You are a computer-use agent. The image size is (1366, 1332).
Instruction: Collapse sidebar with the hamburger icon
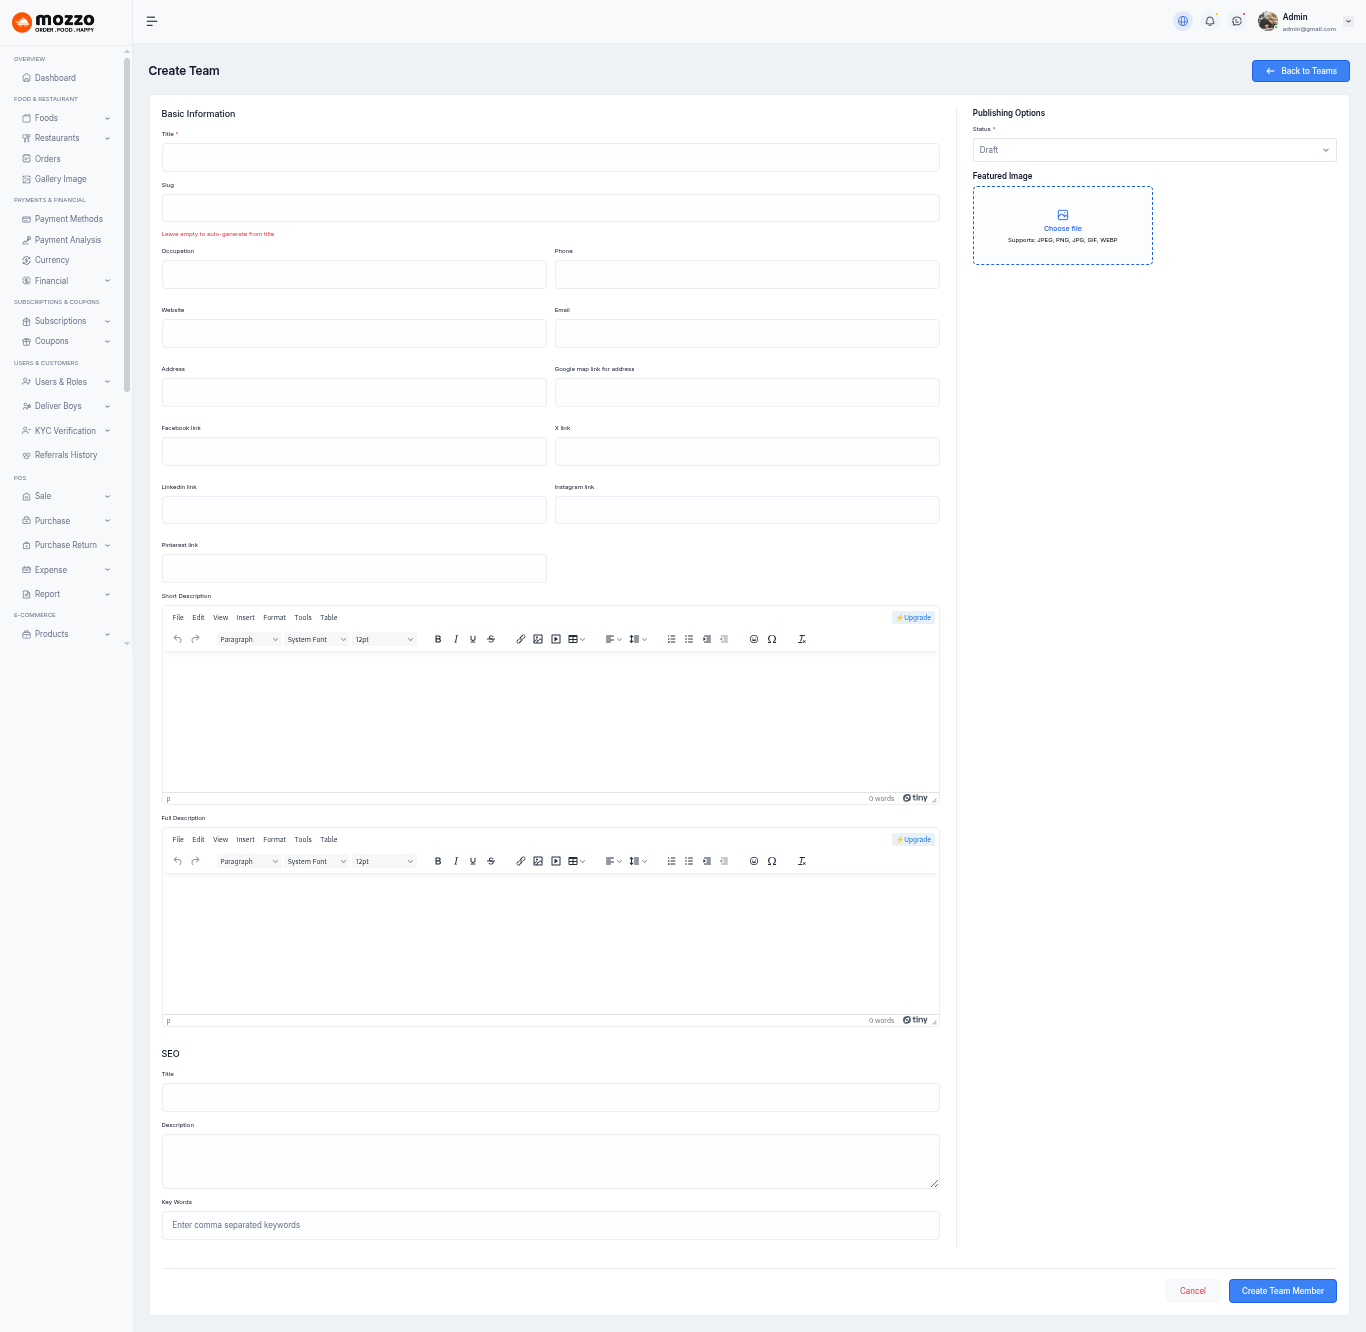coord(152,21)
